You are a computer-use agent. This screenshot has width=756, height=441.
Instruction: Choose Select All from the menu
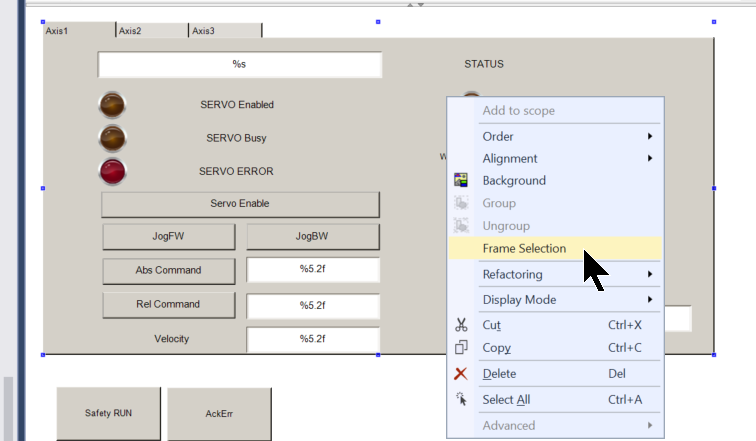tap(555, 399)
